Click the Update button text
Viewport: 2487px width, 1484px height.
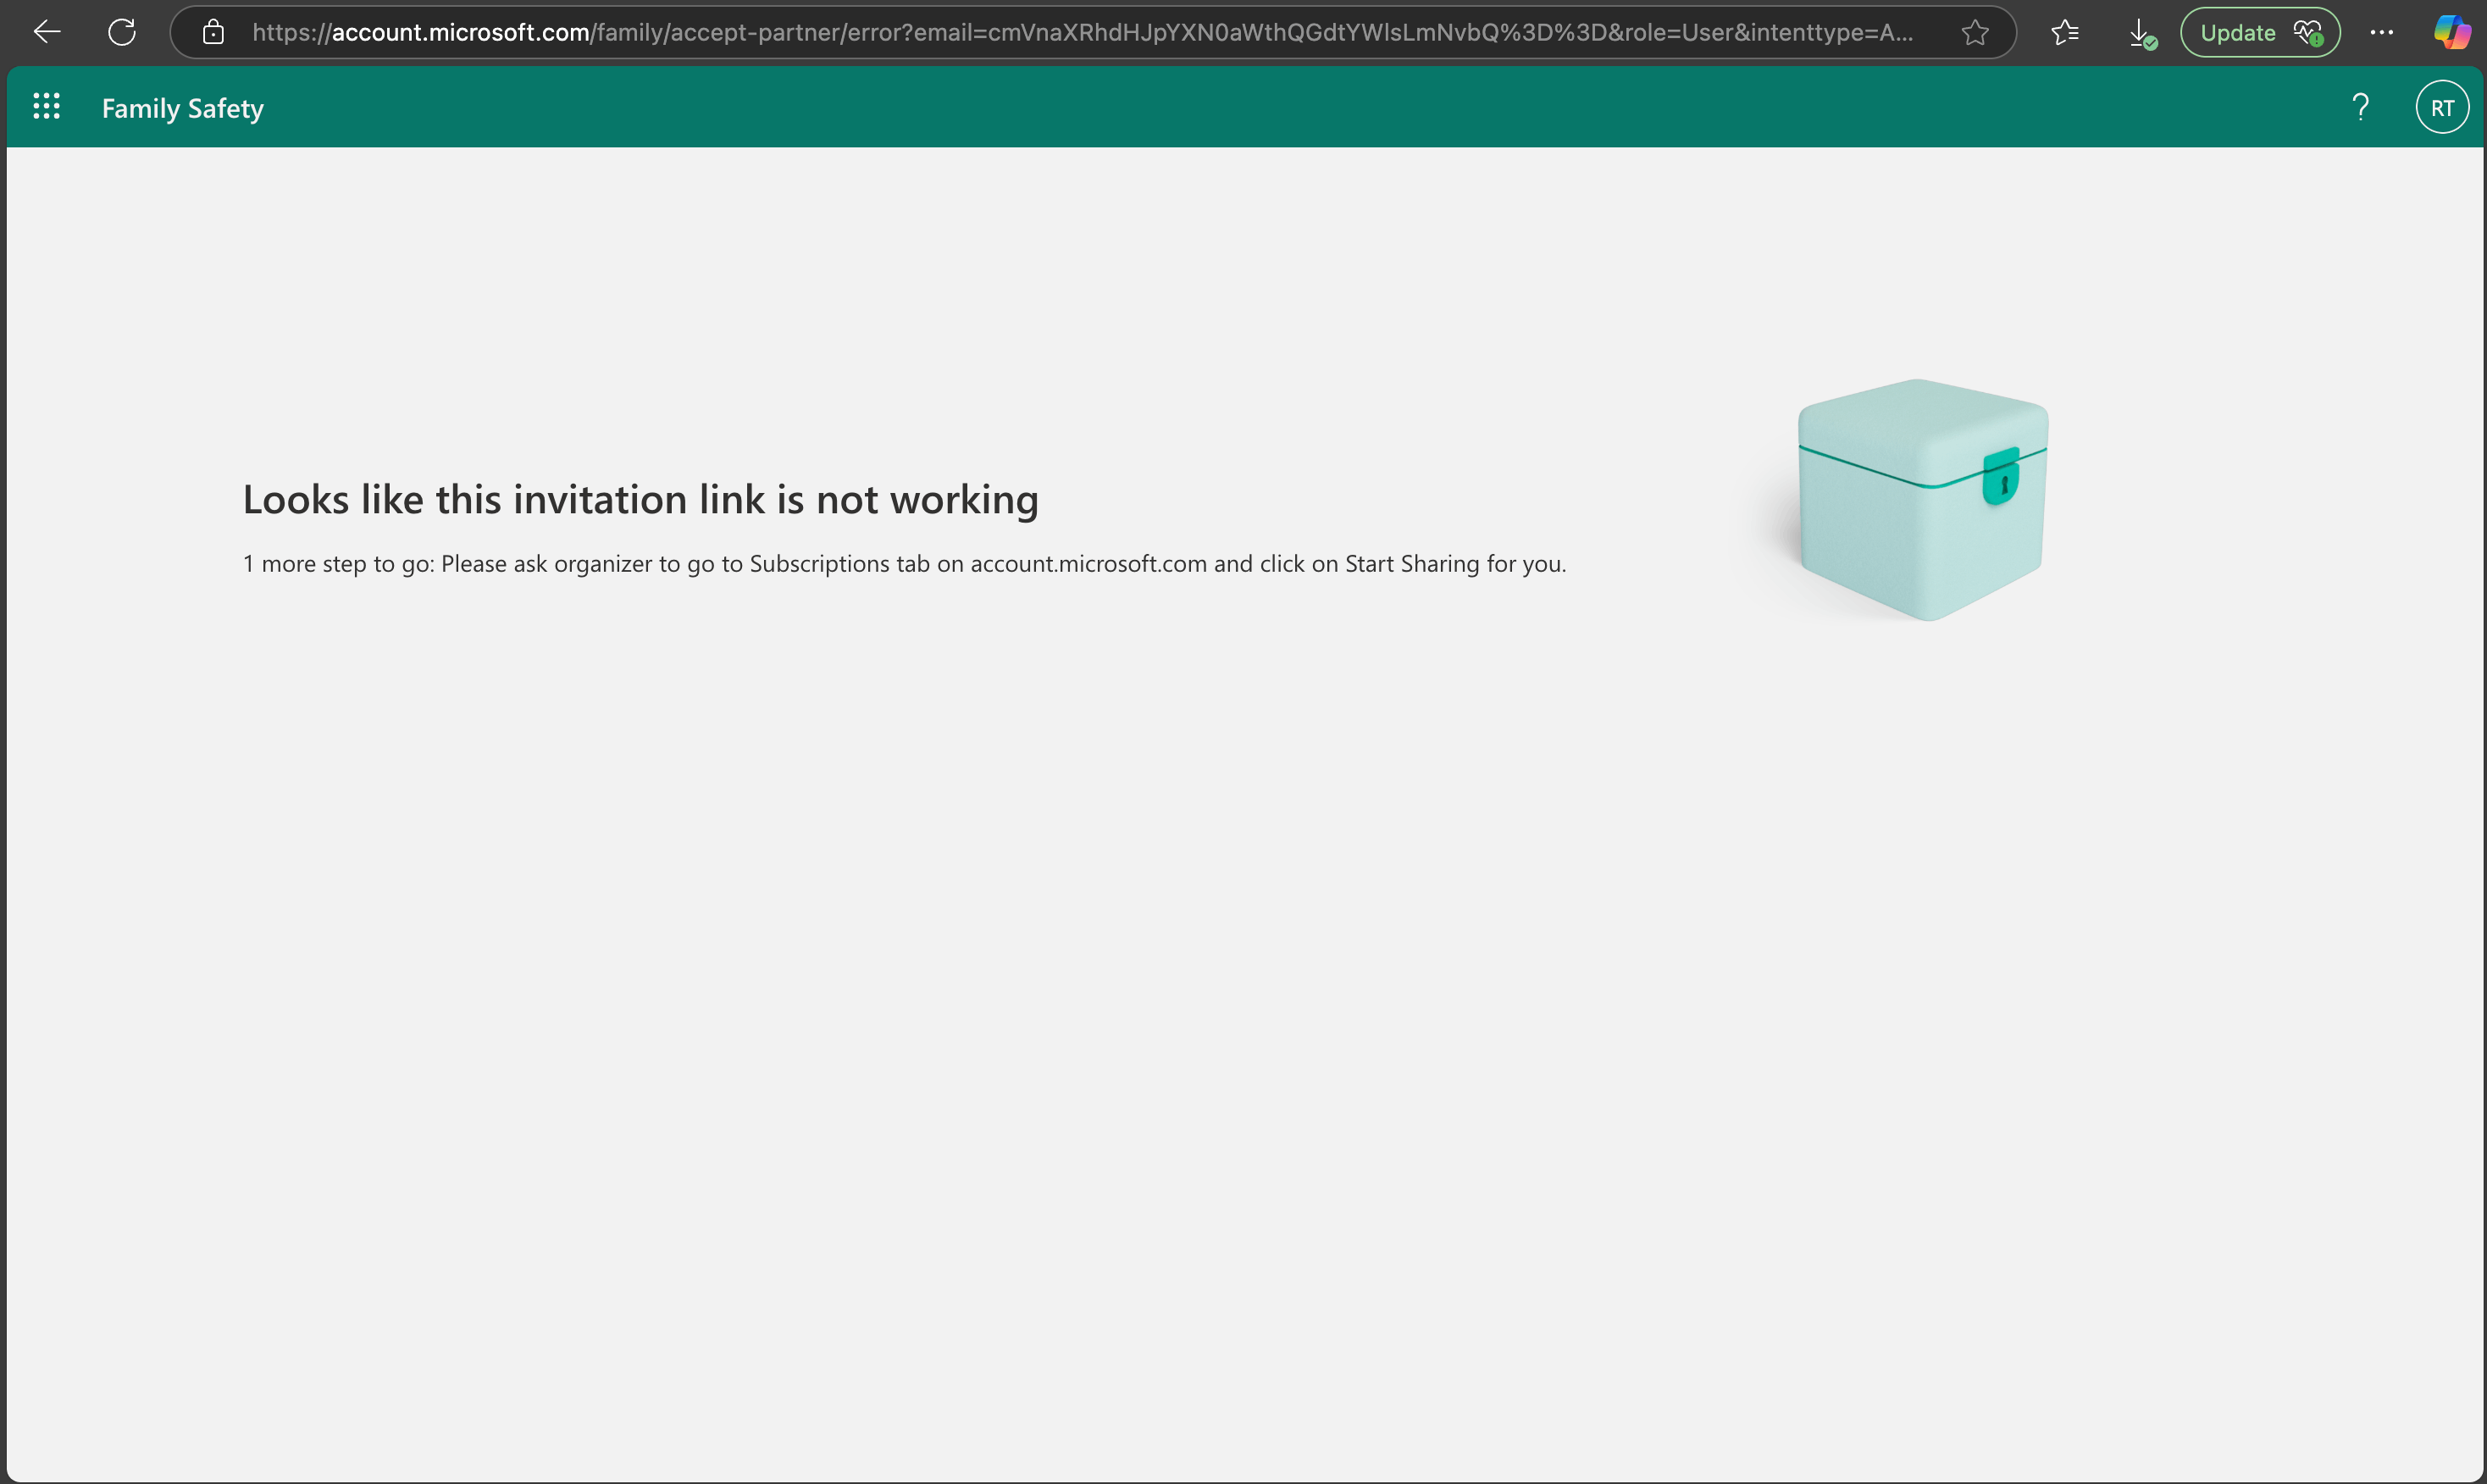coord(2237,33)
